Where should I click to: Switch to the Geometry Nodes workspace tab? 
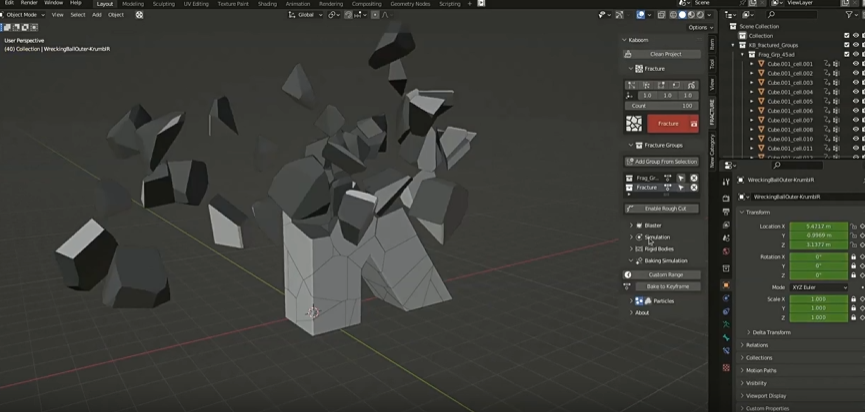click(410, 4)
